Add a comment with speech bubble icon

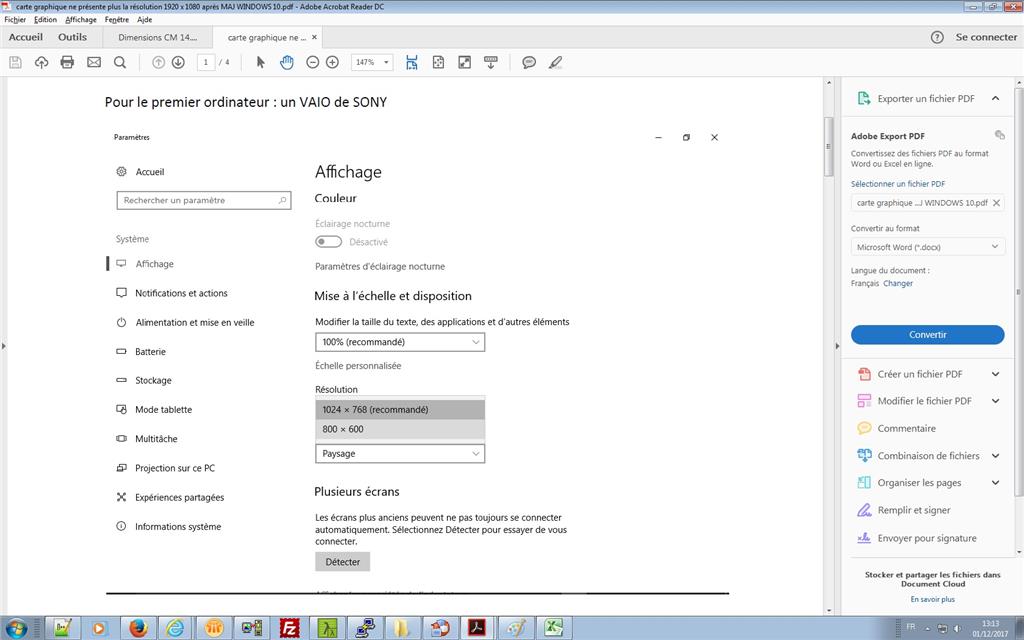tap(529, 63)
